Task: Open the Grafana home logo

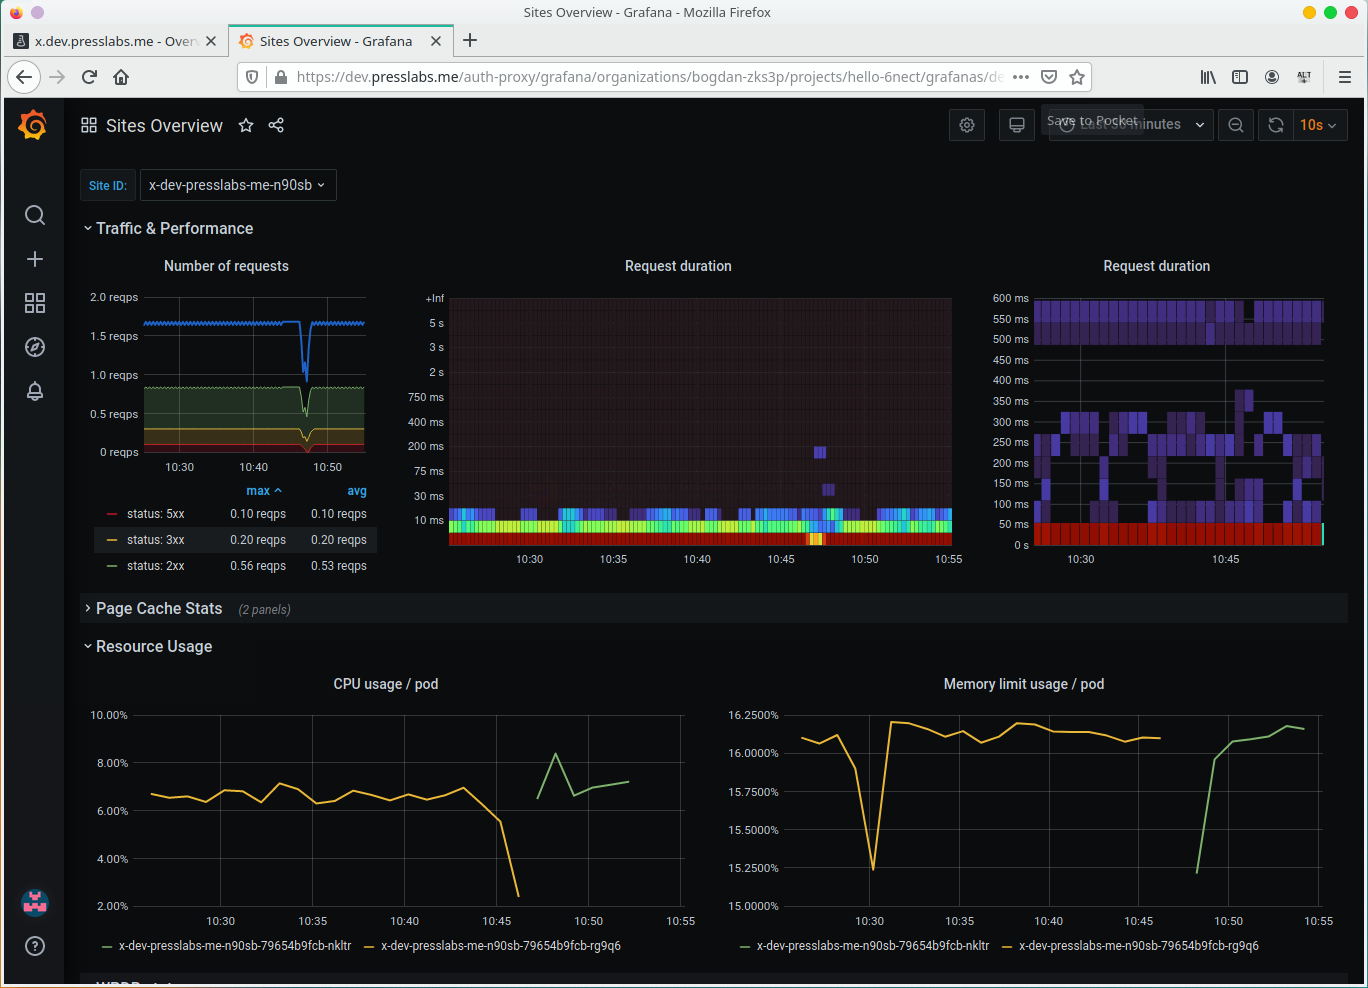Action: coord(33,125)
